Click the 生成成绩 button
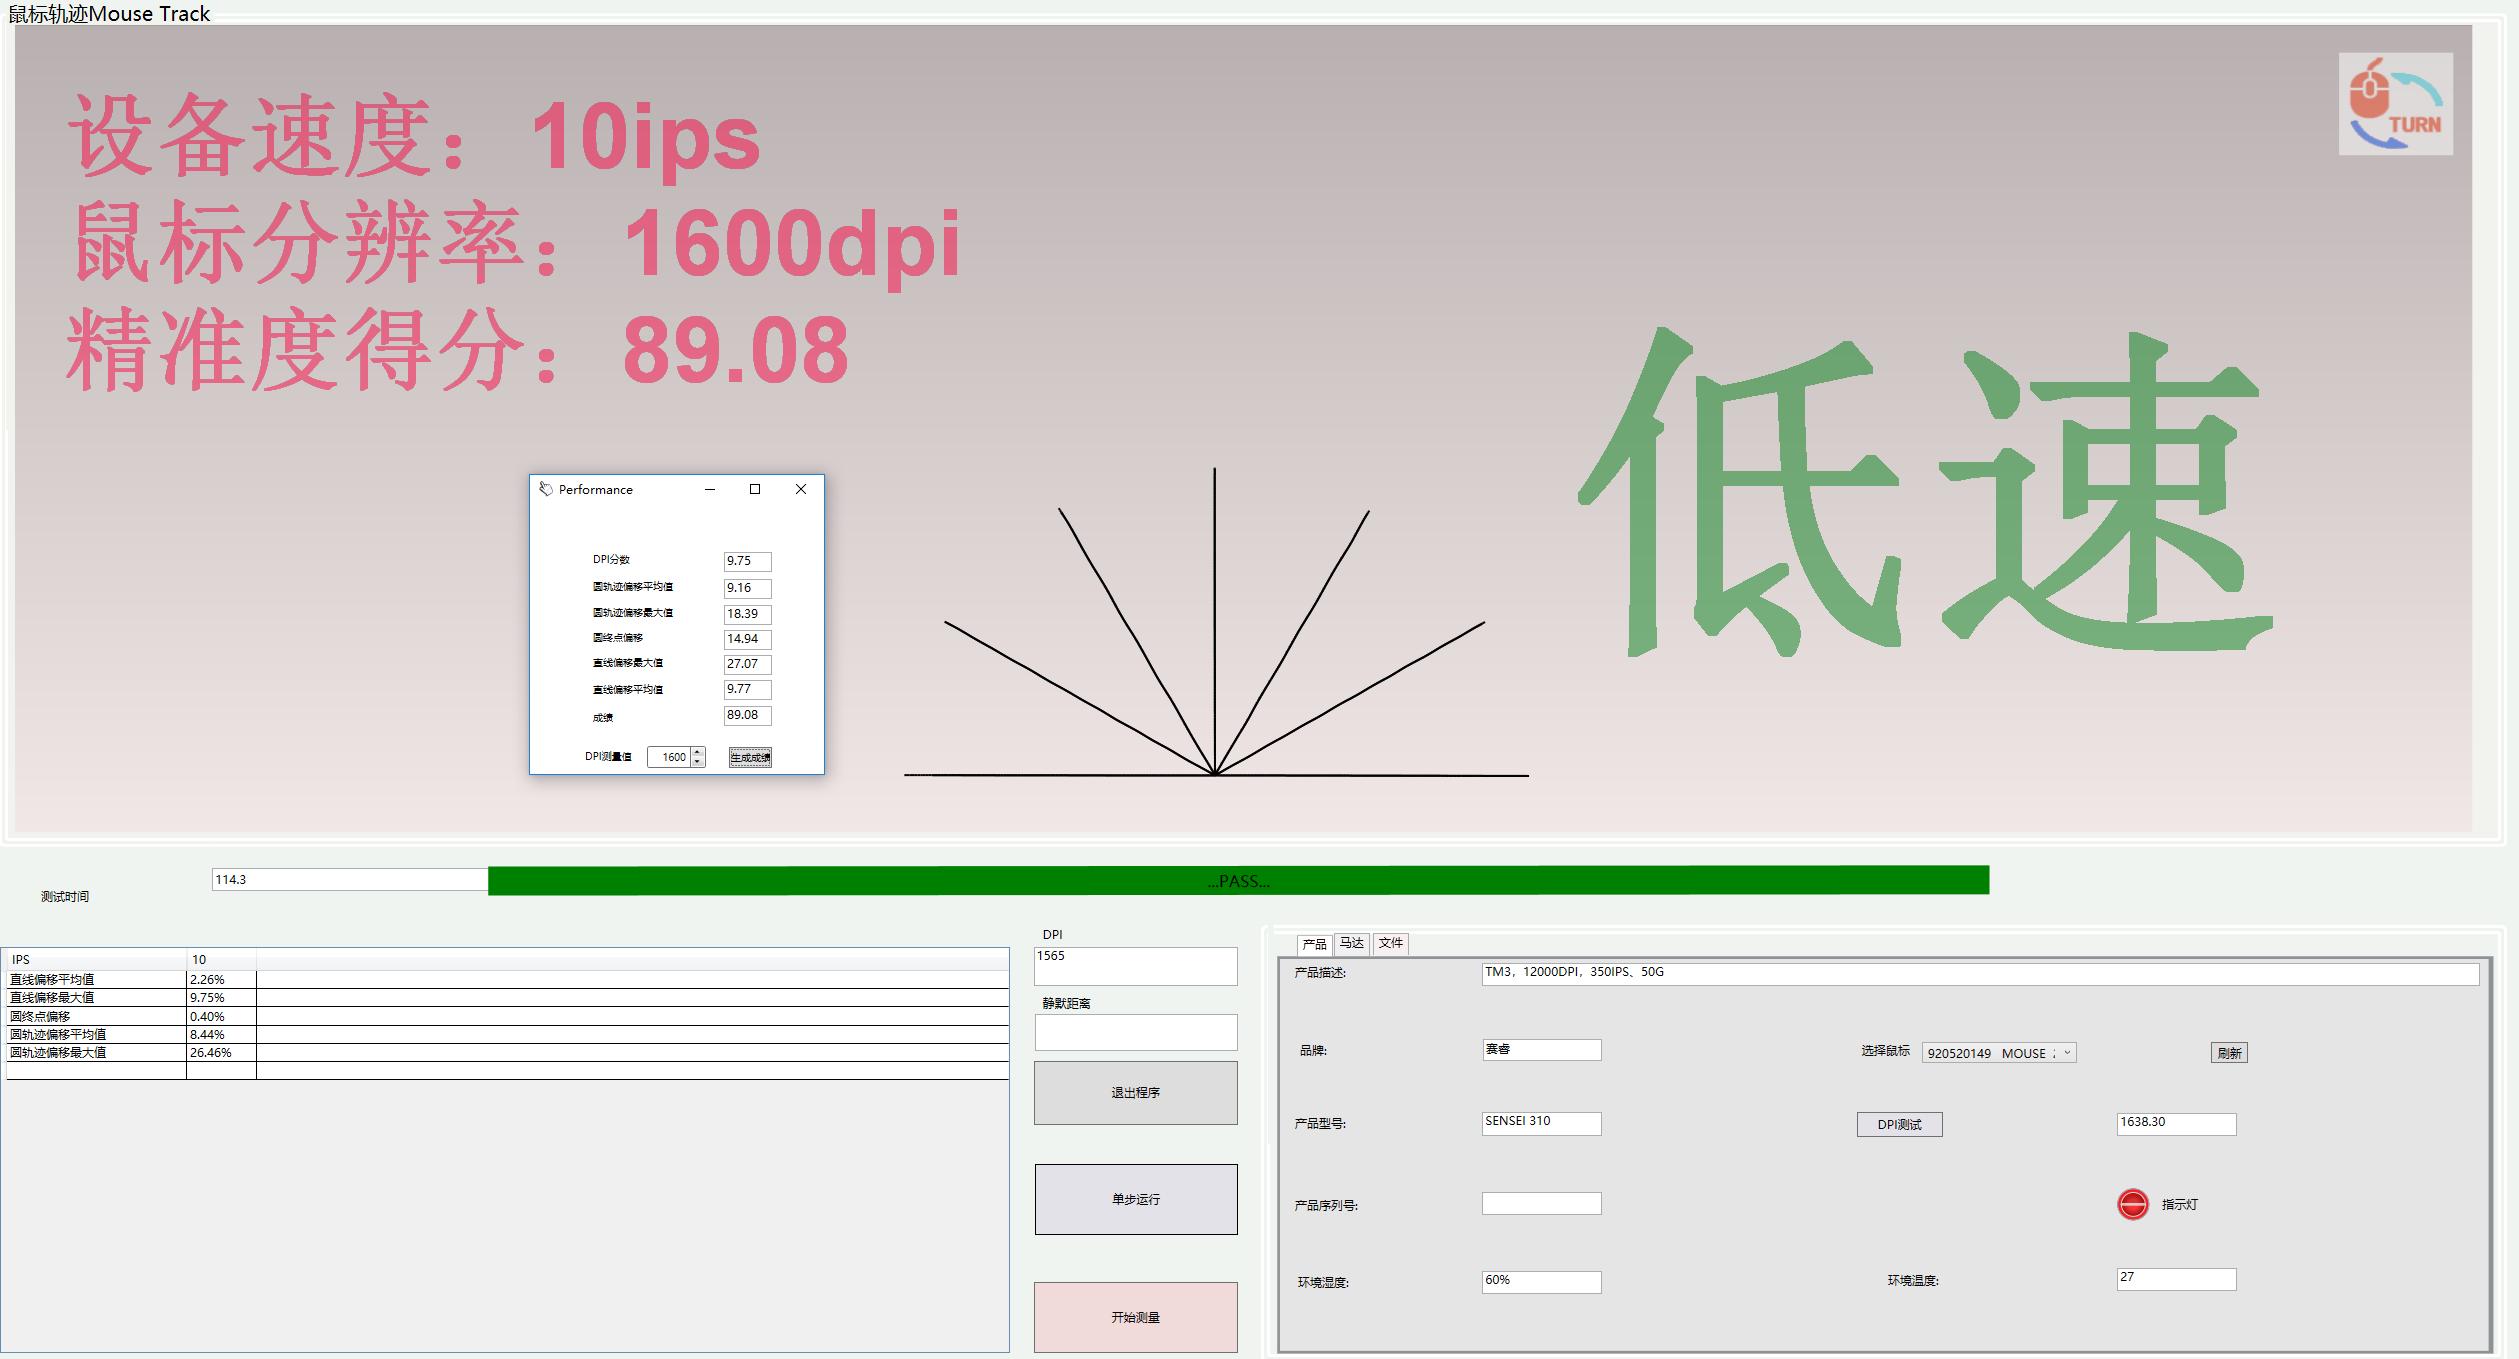The height and width of the screenshot is (1359, 2519). coord(749,757)
